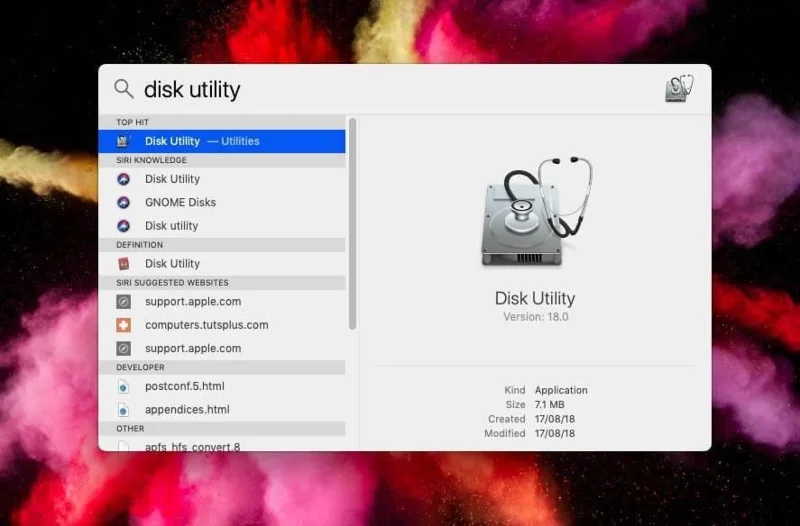
Task: Click the Modified date 17/08/18
Action: (555, 433)
